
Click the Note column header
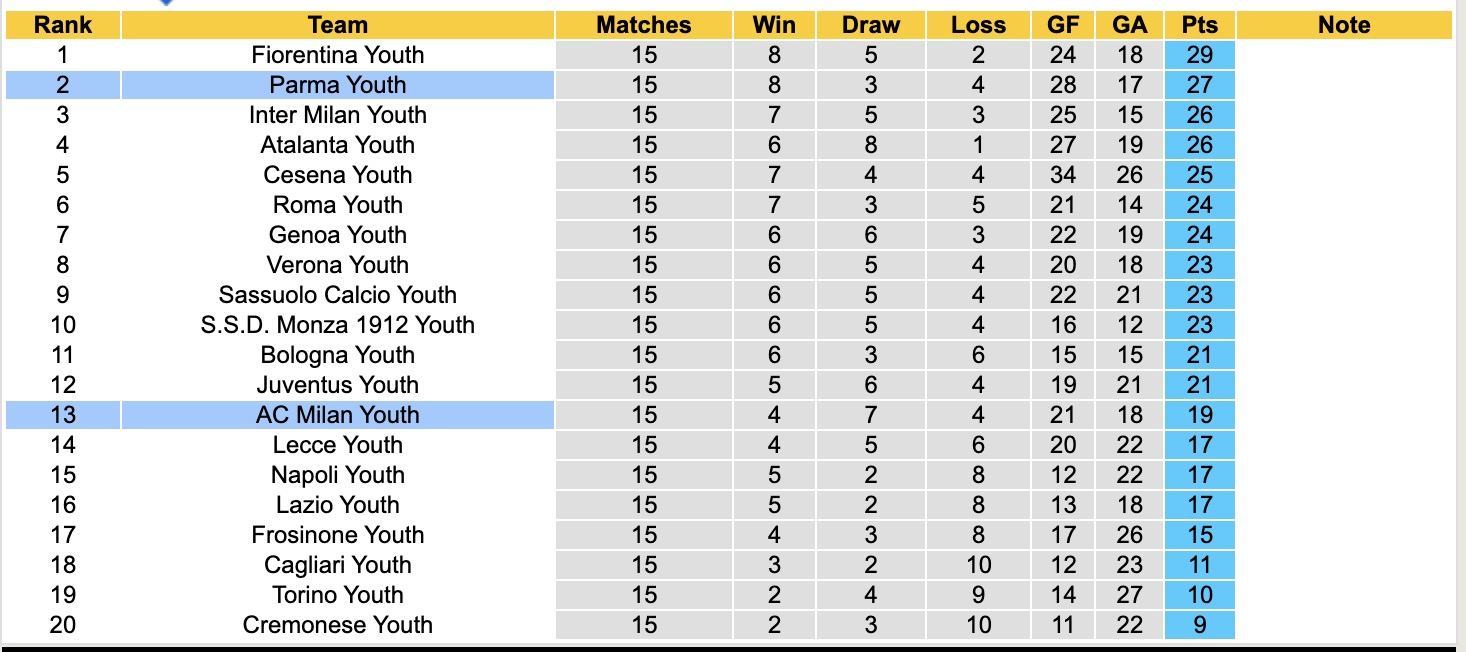1344,25
